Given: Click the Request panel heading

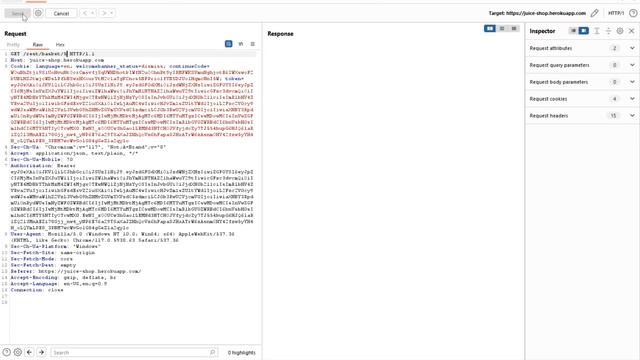Looking at the screenshot, I should point(15,33).
